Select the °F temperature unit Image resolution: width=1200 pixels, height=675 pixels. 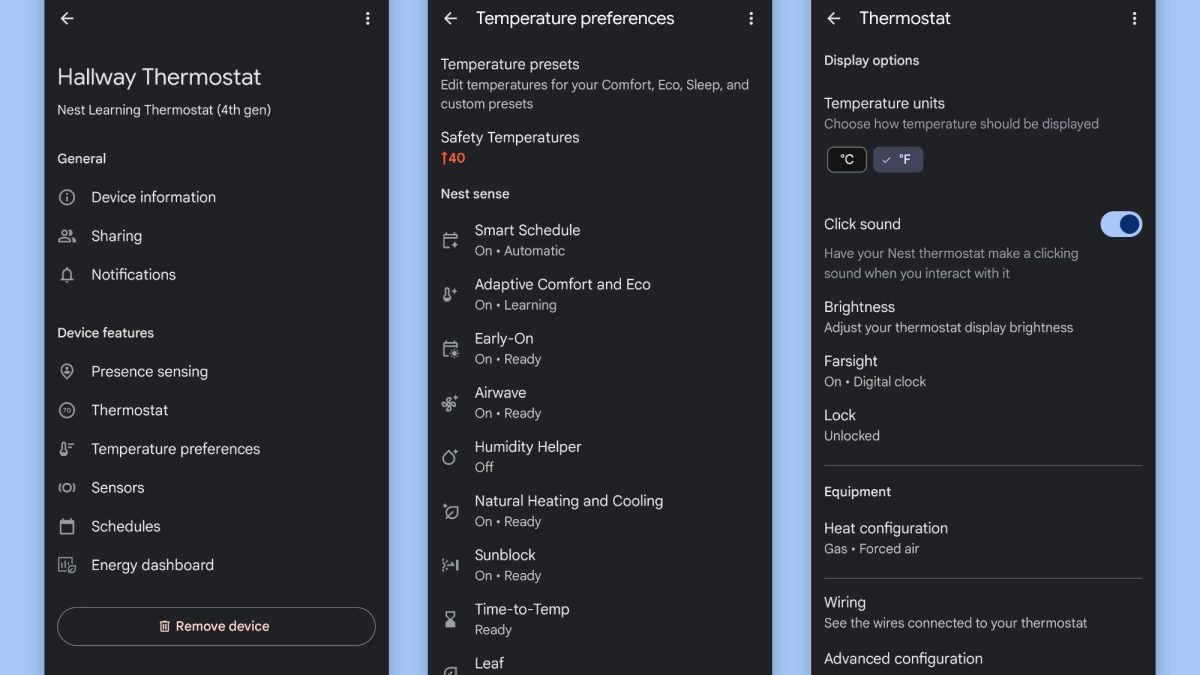898,160
